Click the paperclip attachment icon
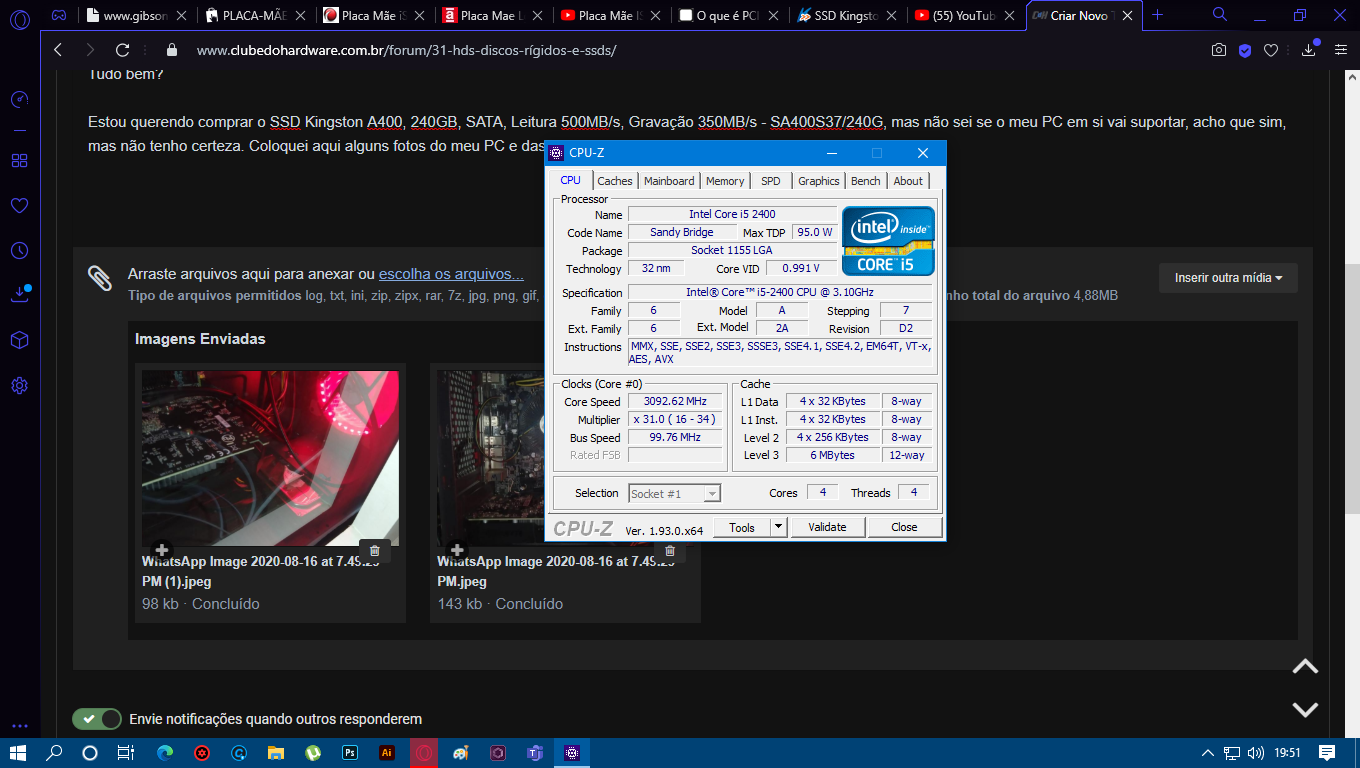The width and height of the screenshot is (1360, 768). tap(99, 278)
